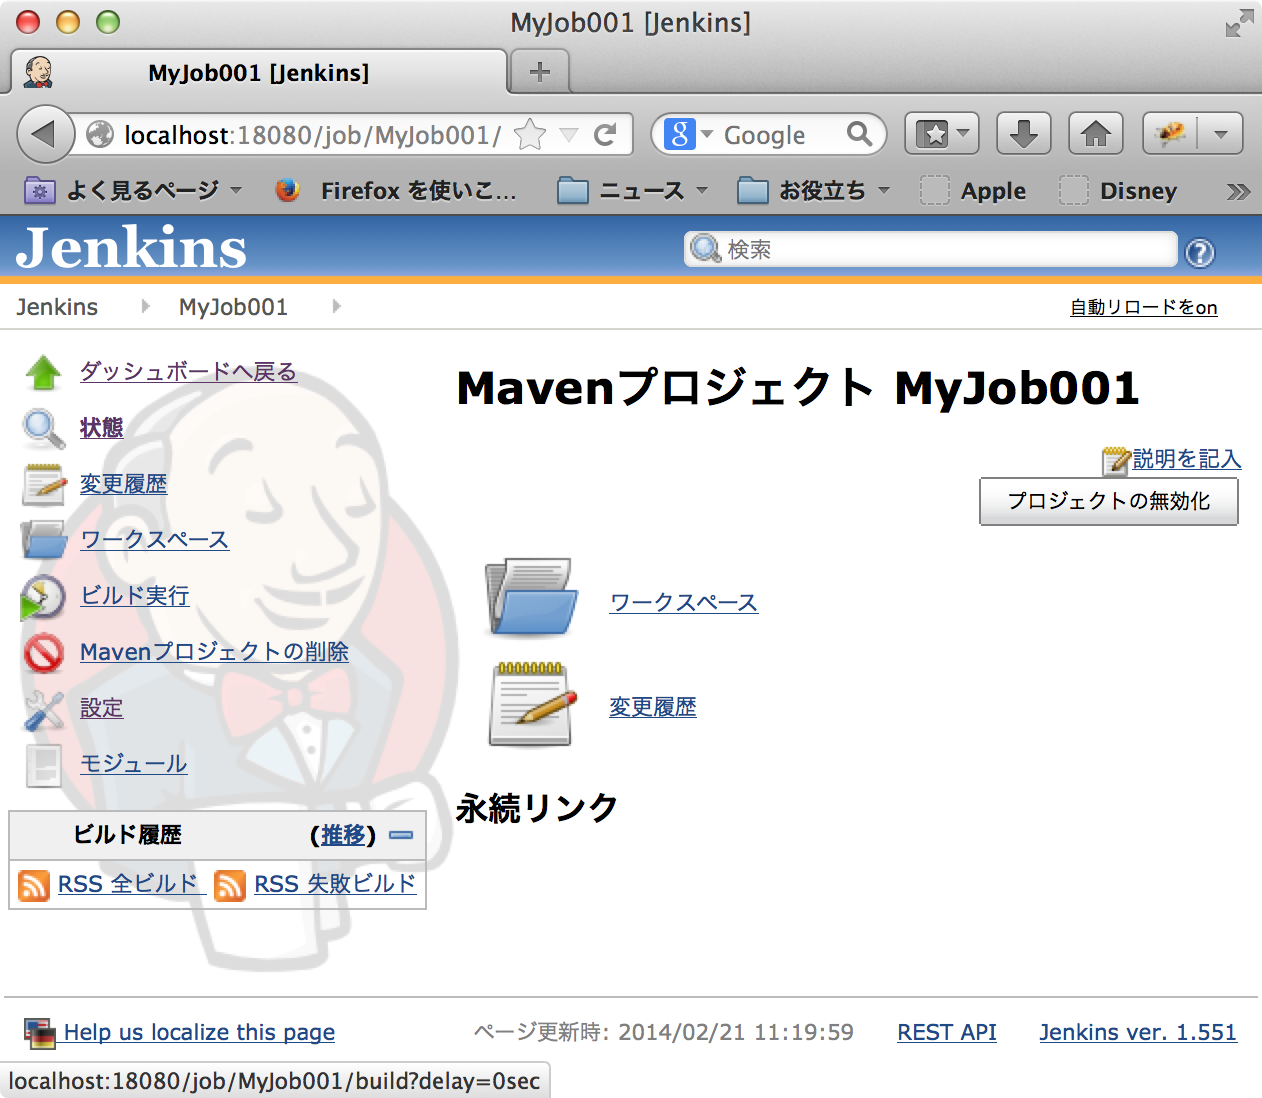
Task: Click the blue folder workspace icon in sidebar
Action: [x=43, y=540]
